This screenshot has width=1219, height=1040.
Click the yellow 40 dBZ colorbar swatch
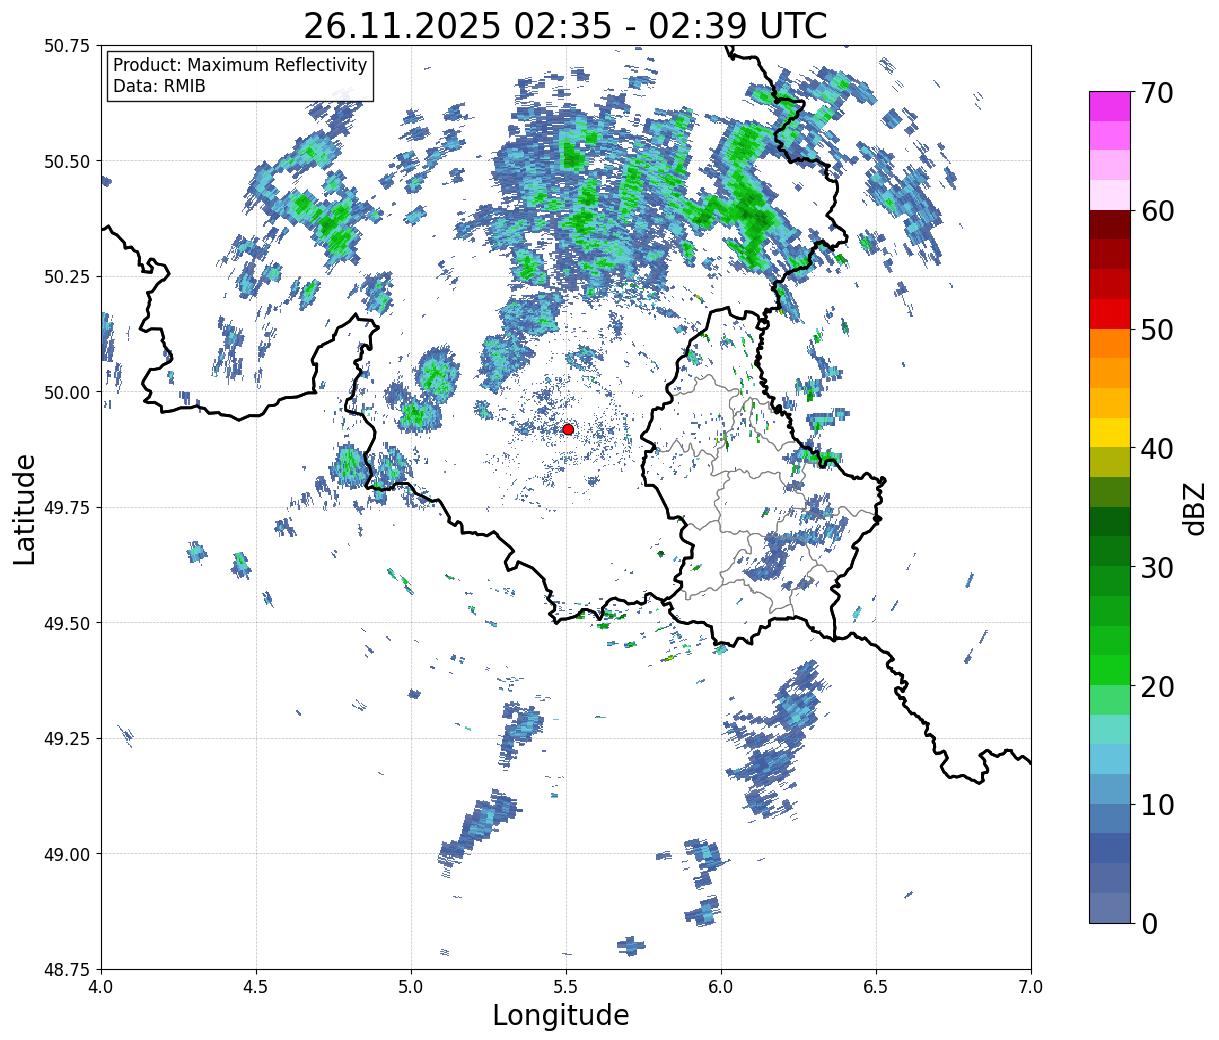[x=1110, y=432]
